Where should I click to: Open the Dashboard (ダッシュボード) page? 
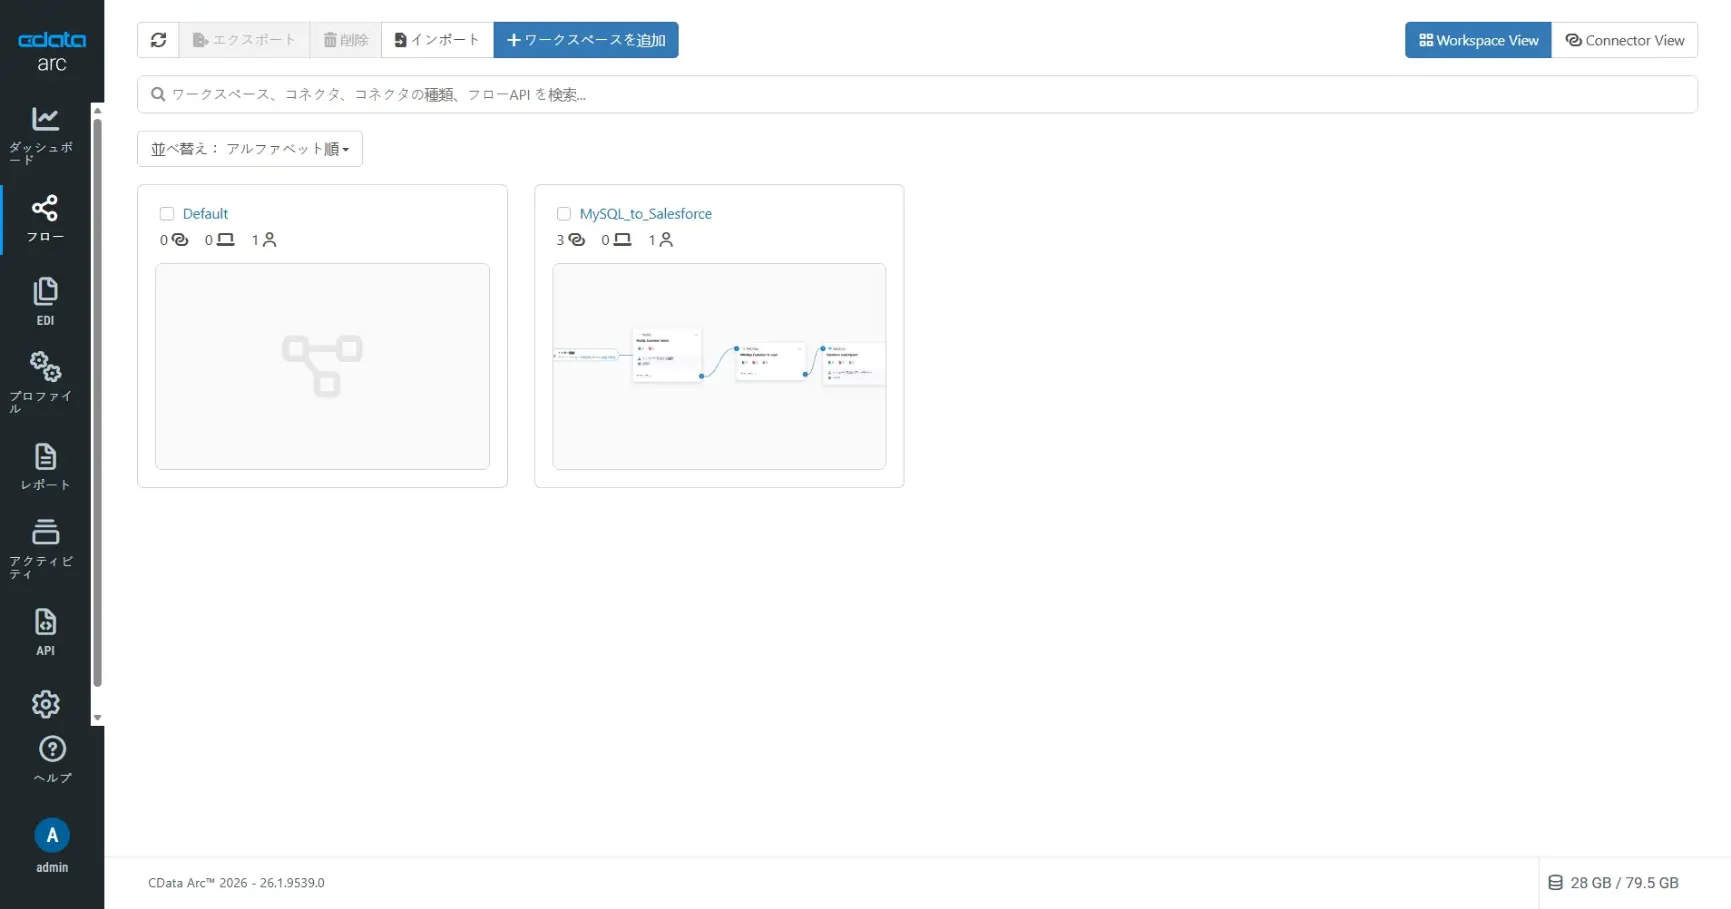click(45, 134)
